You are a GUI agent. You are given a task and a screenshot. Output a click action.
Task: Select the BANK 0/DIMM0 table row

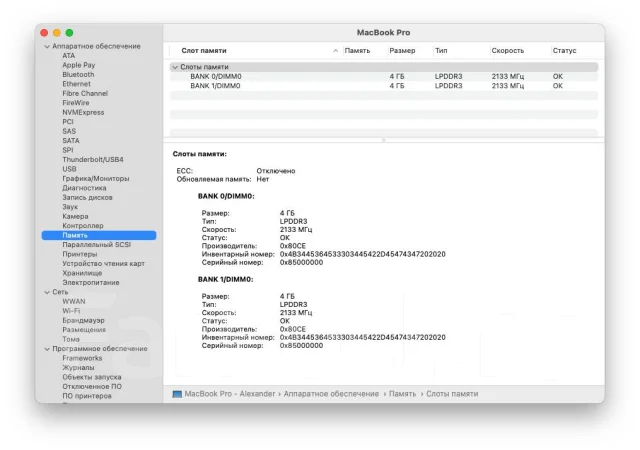point(384,76)
